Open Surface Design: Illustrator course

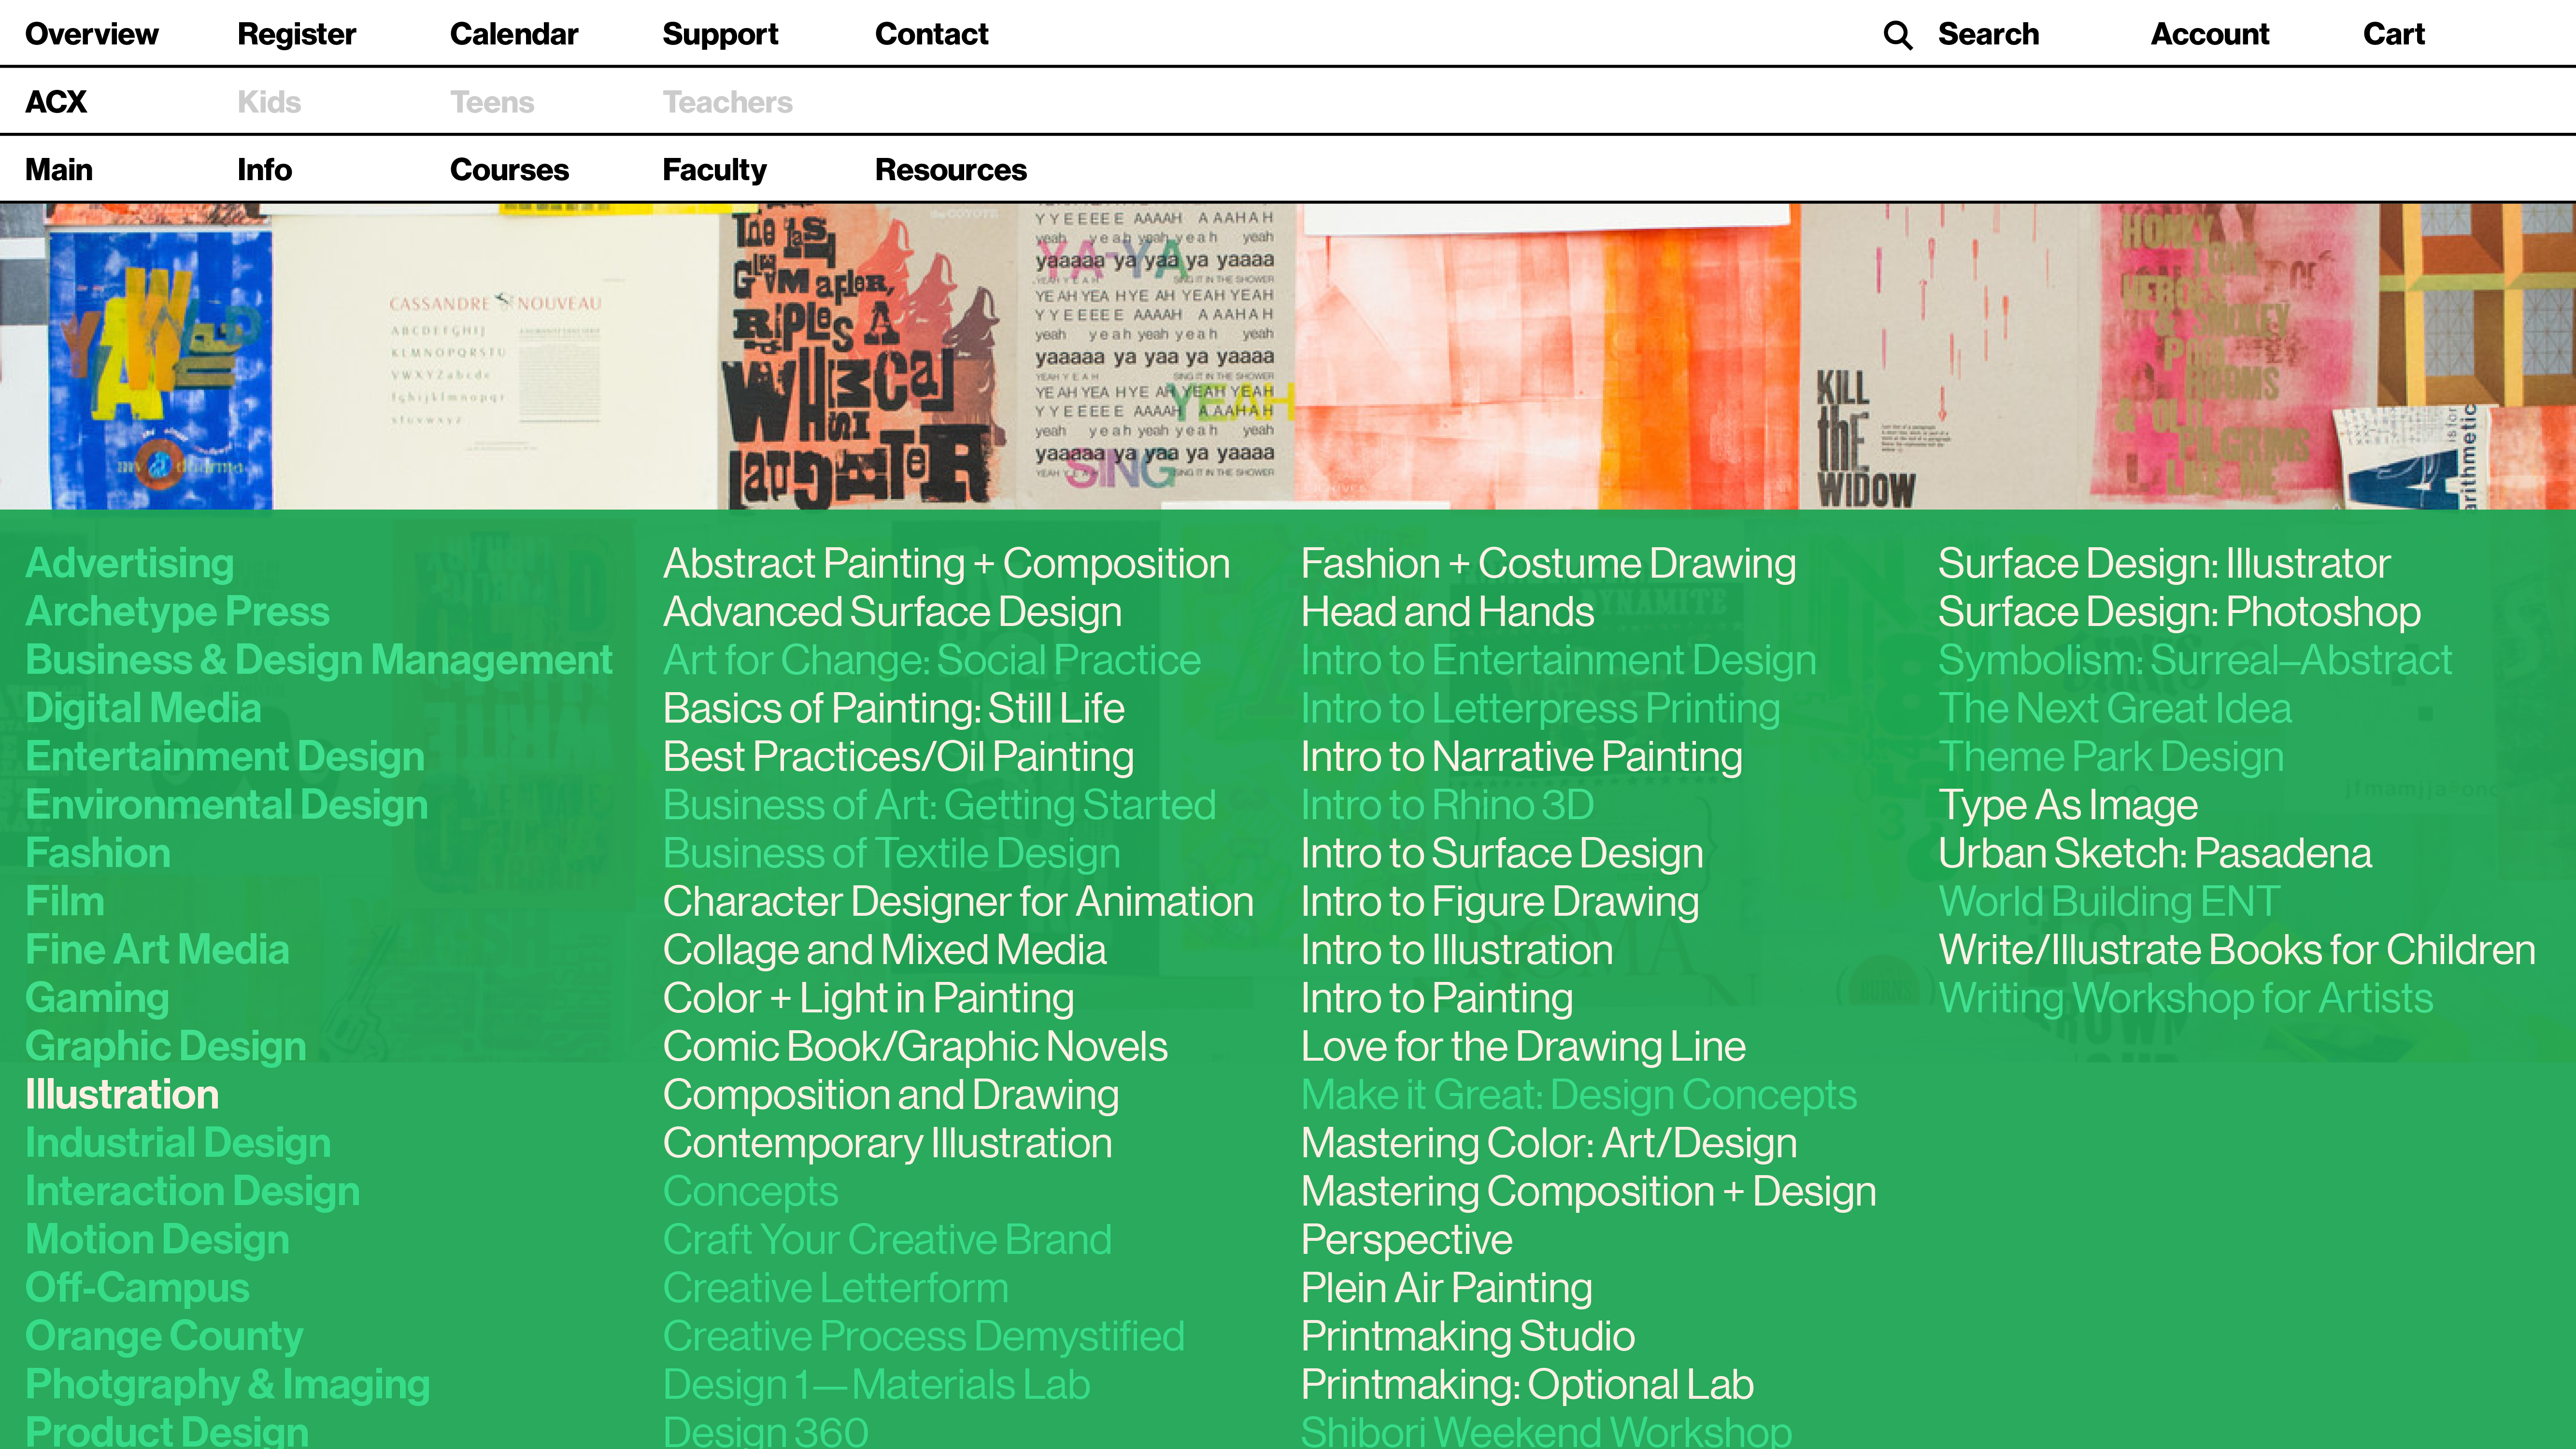2164,564
